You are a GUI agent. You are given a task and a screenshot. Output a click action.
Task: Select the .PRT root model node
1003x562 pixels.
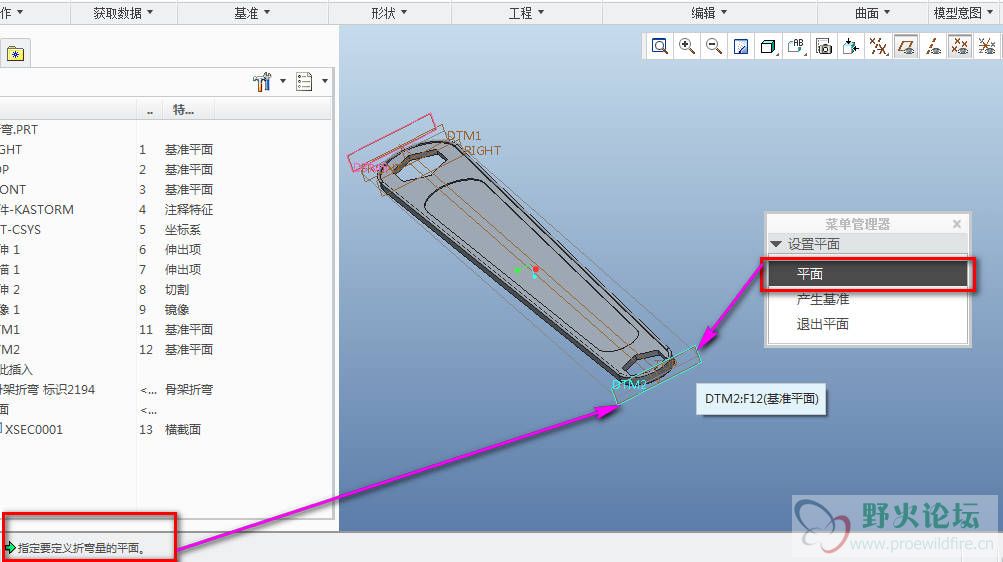[x=19, y=130]
